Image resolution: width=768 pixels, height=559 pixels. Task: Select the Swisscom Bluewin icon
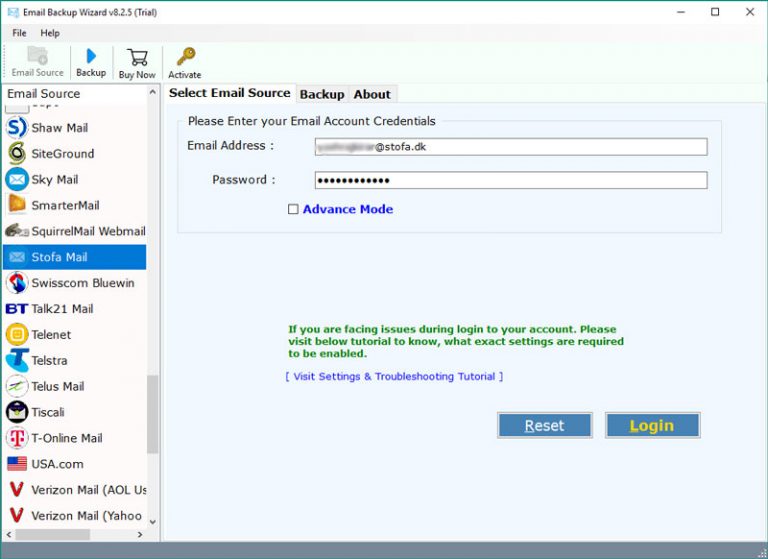(x=17, y=283)
